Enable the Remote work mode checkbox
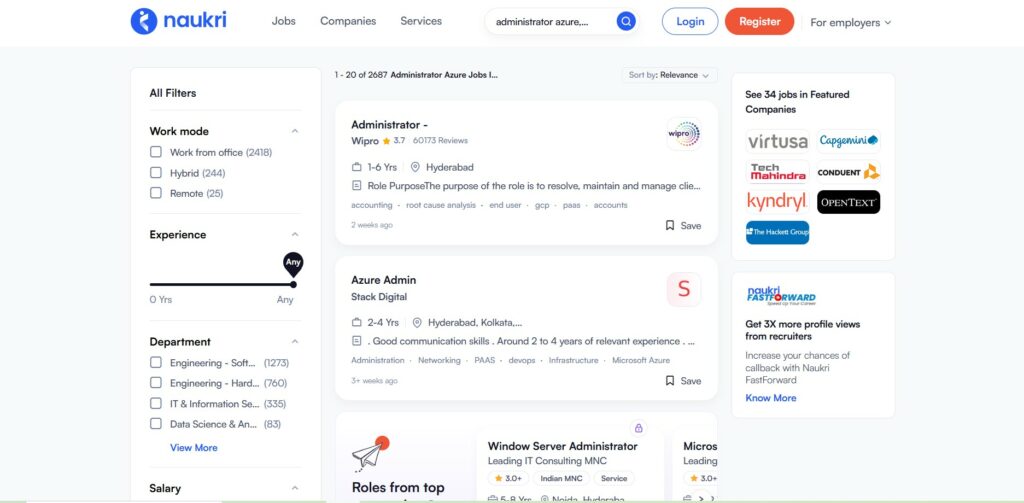This screenshot has height=503, width=1024. pyautogui.click(x=155, y=193)
